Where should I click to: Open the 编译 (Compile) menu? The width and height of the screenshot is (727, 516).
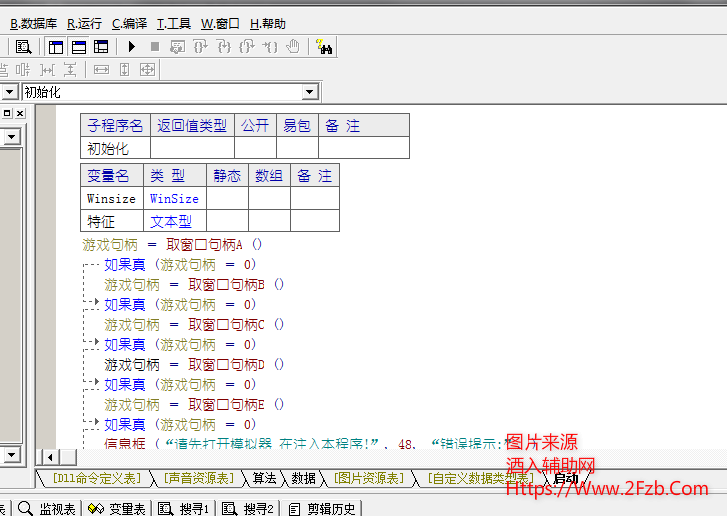(x=129, y=23)
